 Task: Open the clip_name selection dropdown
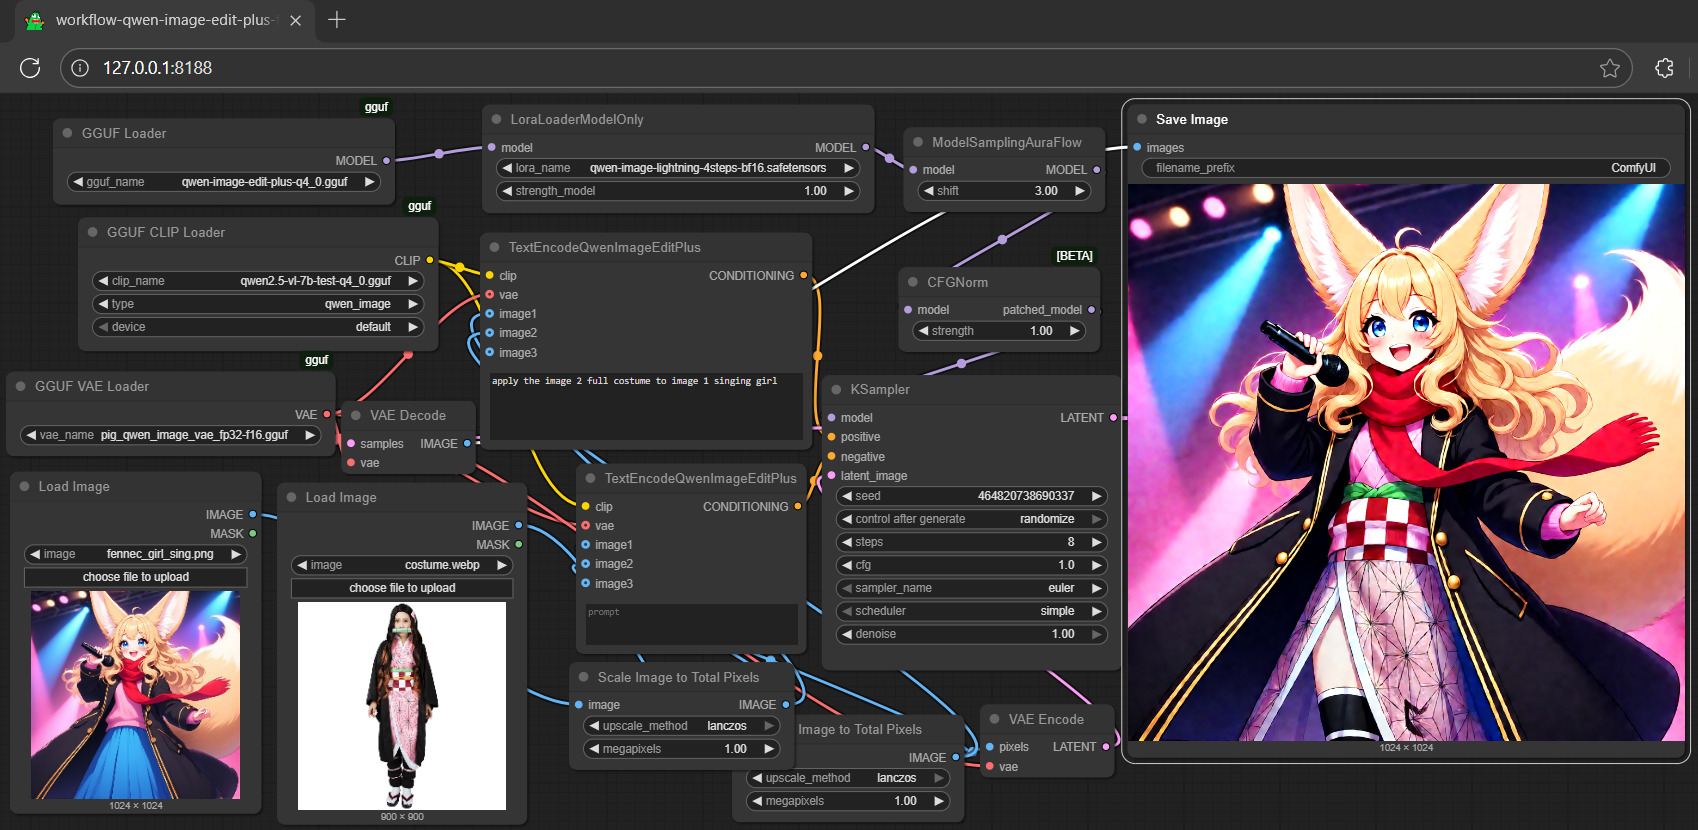258,281
